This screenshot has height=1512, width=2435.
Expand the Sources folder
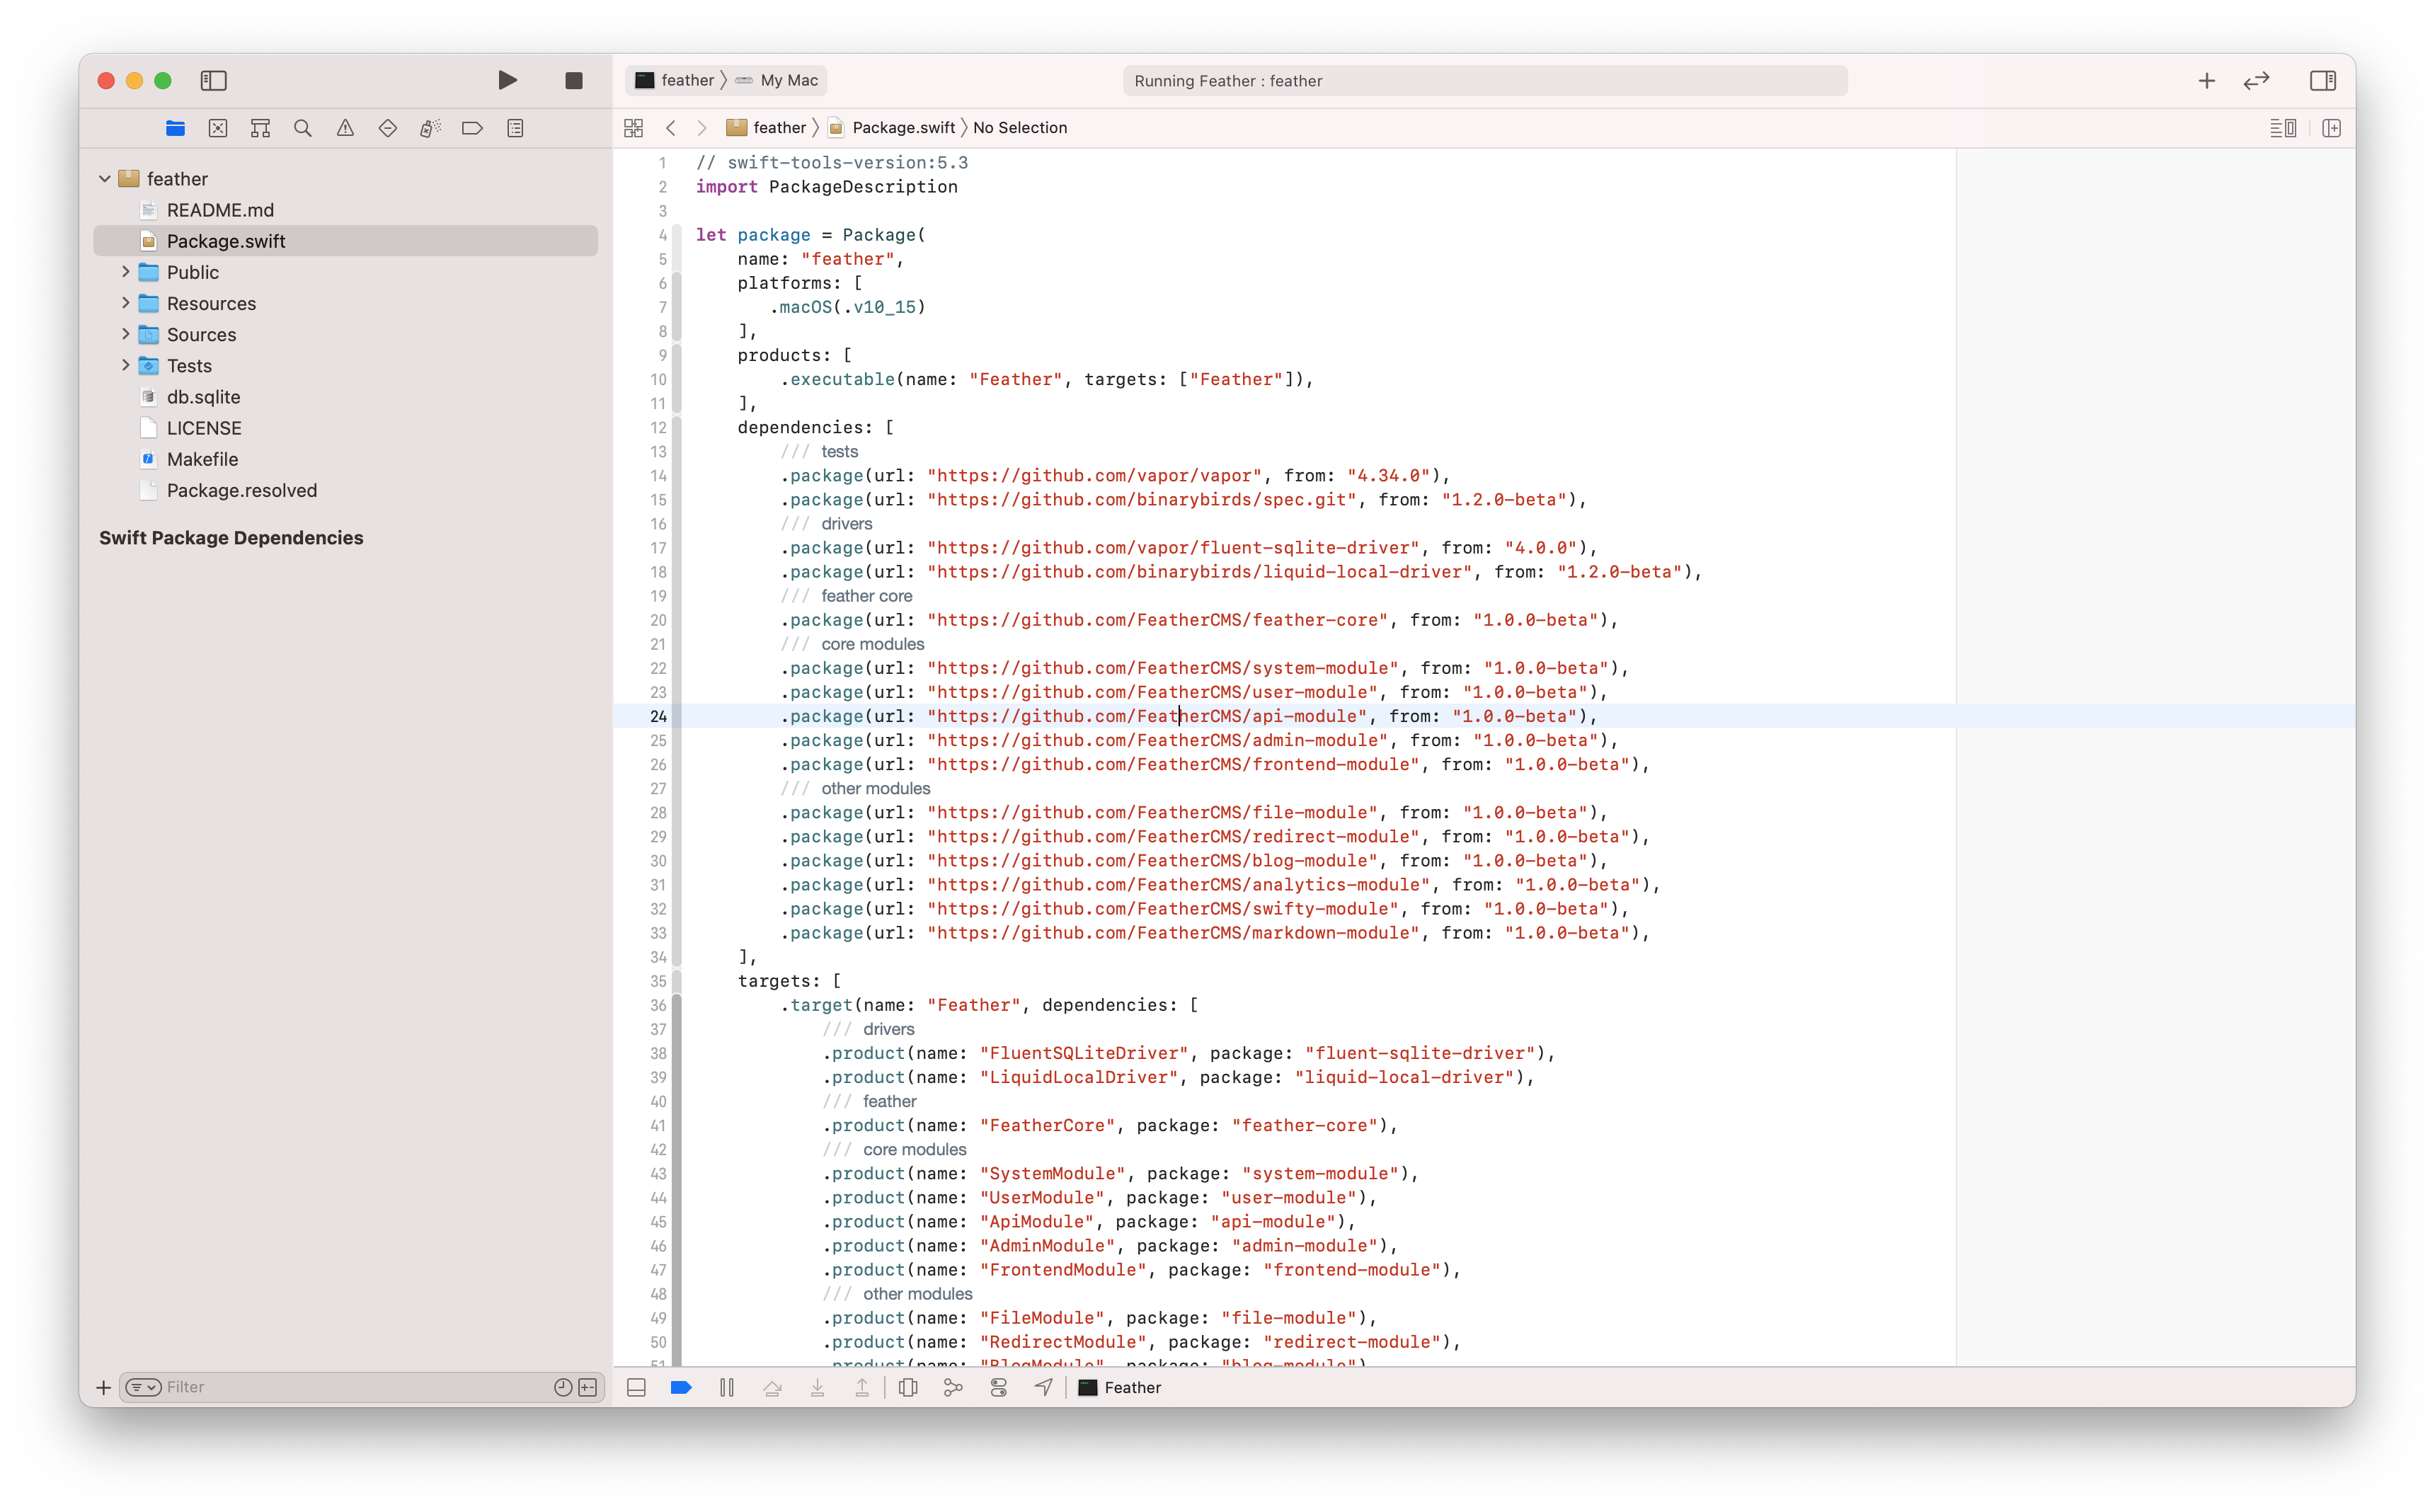coord(126,334)
